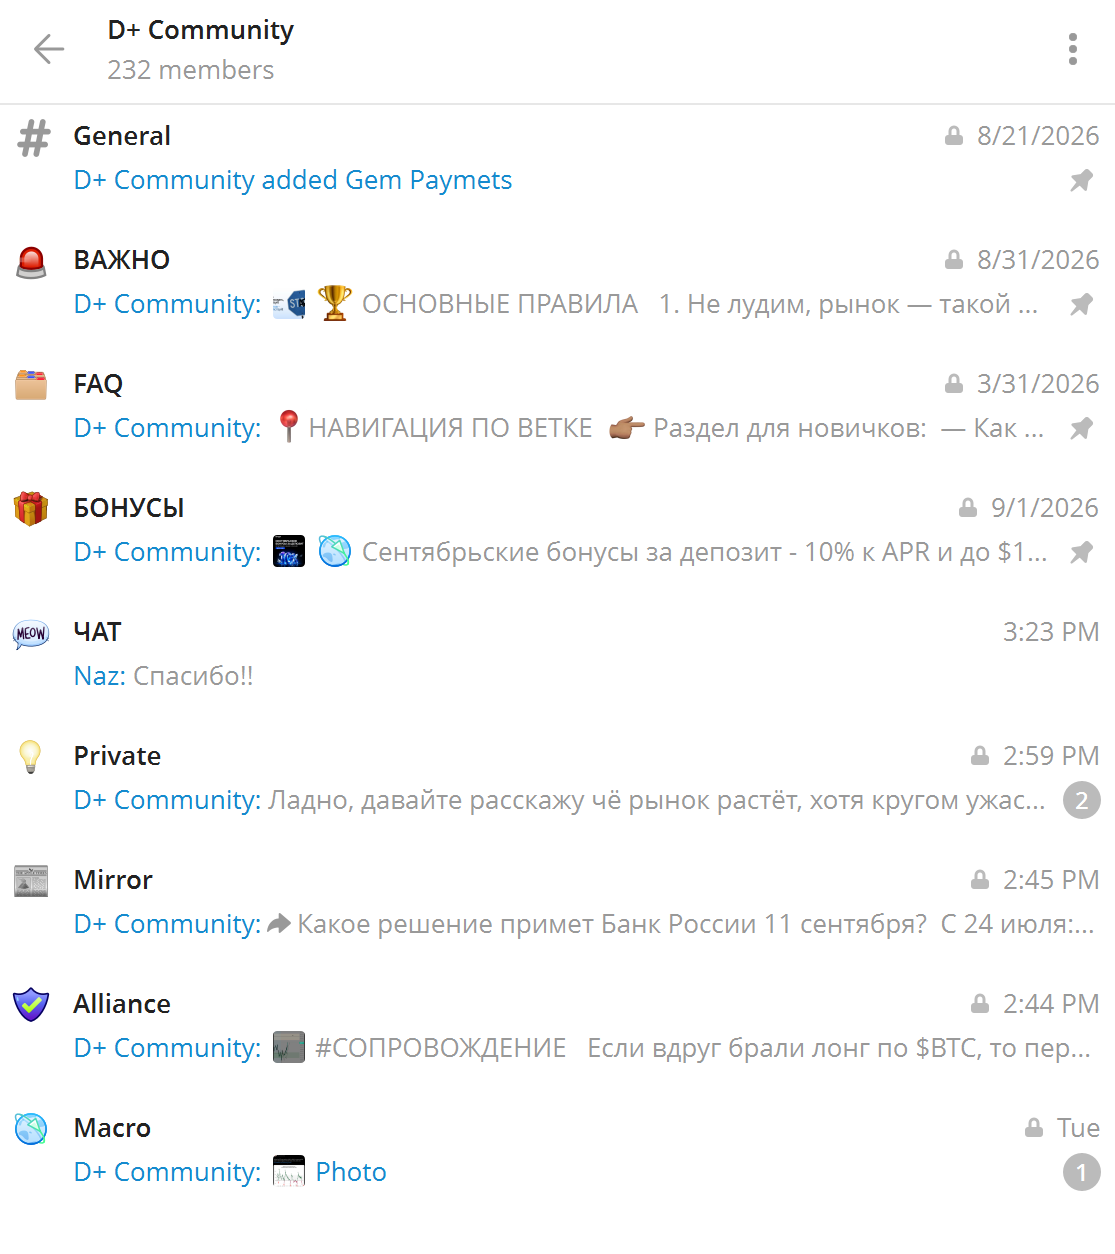
Task: Select the ЧАТ topic with Naz's message
Action: (x=557, y=653)
